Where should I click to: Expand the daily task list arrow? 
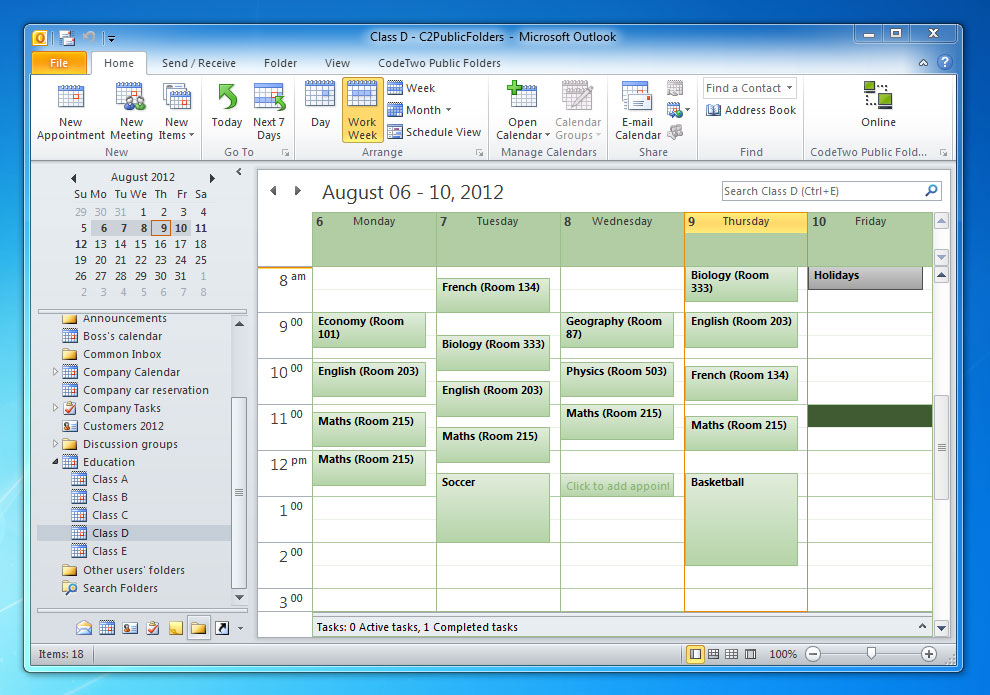coord(922,626)
